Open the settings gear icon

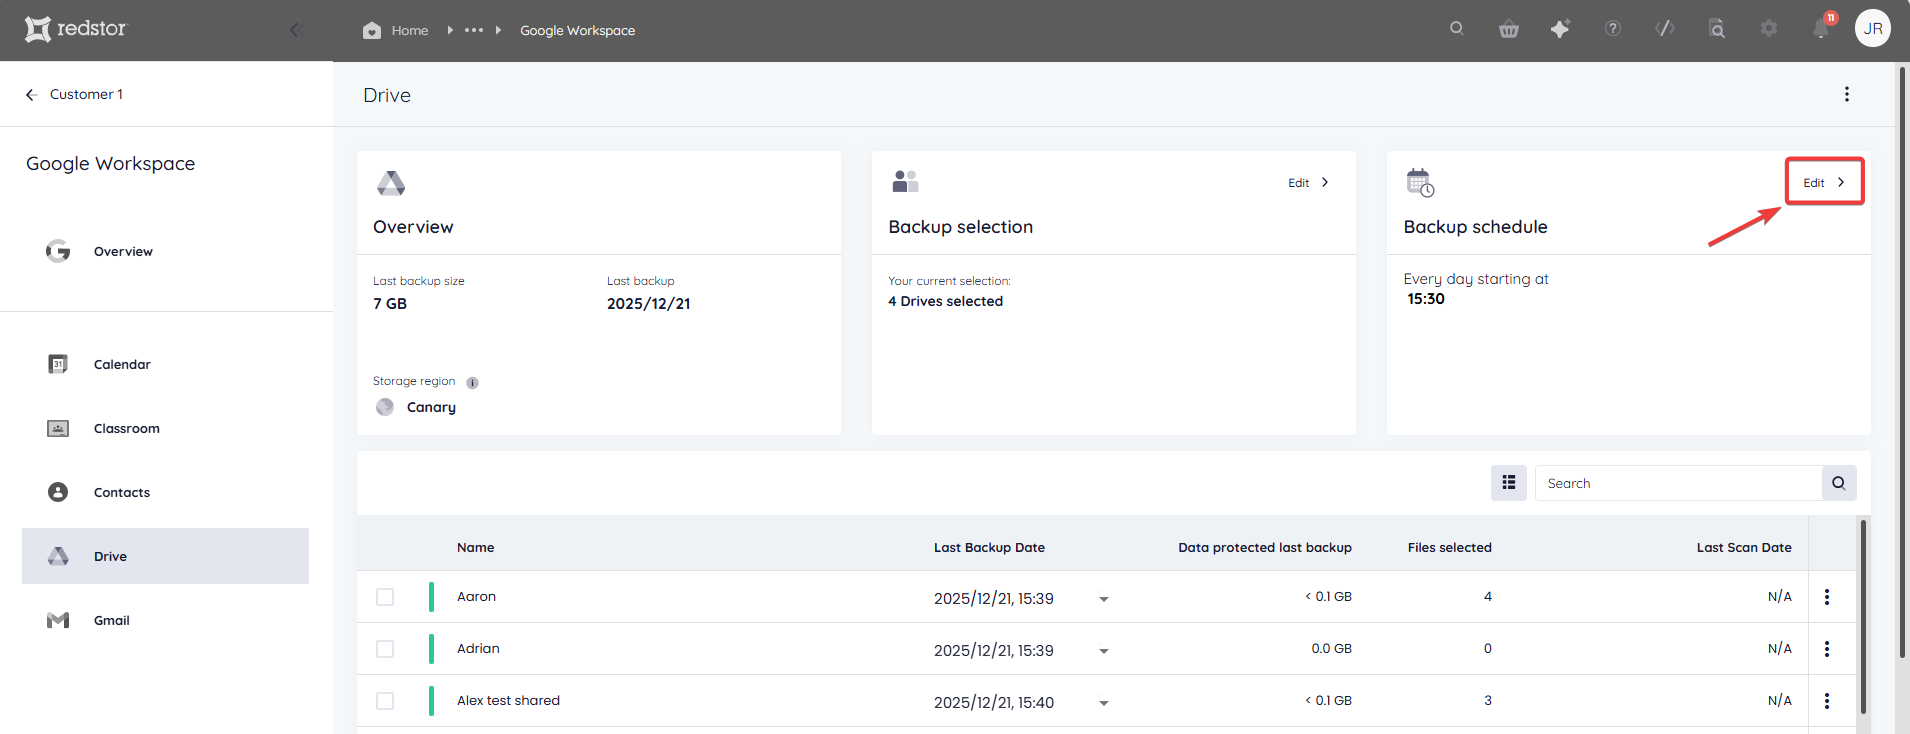1769,29
